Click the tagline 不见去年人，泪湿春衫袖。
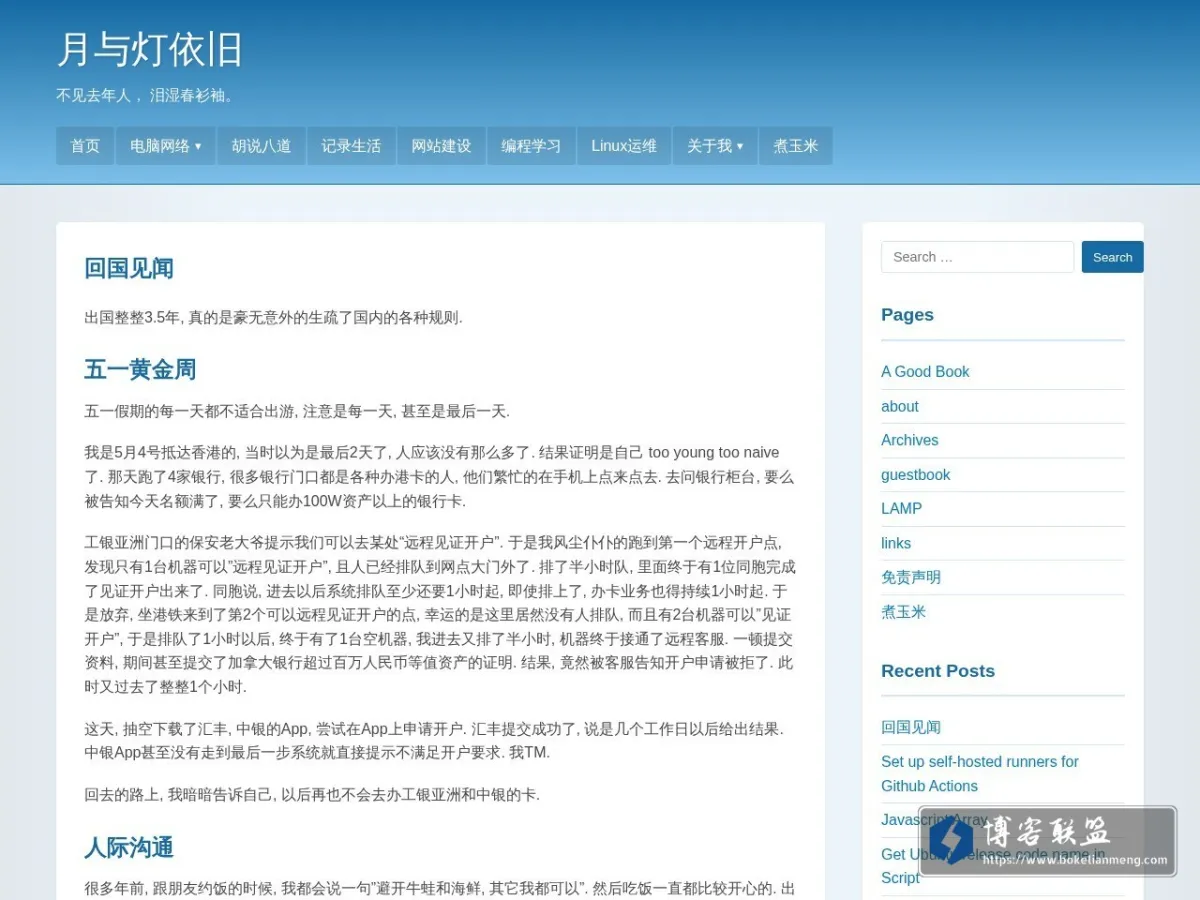This screenshot has height=900, width=1200. pos(147,95)
